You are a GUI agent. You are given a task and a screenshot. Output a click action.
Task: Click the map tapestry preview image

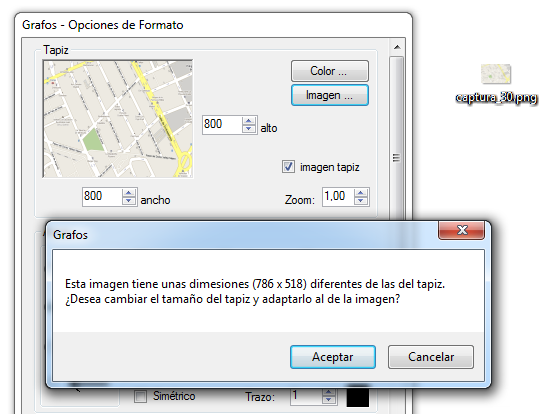pyautogui.click(x=118, y=119)
